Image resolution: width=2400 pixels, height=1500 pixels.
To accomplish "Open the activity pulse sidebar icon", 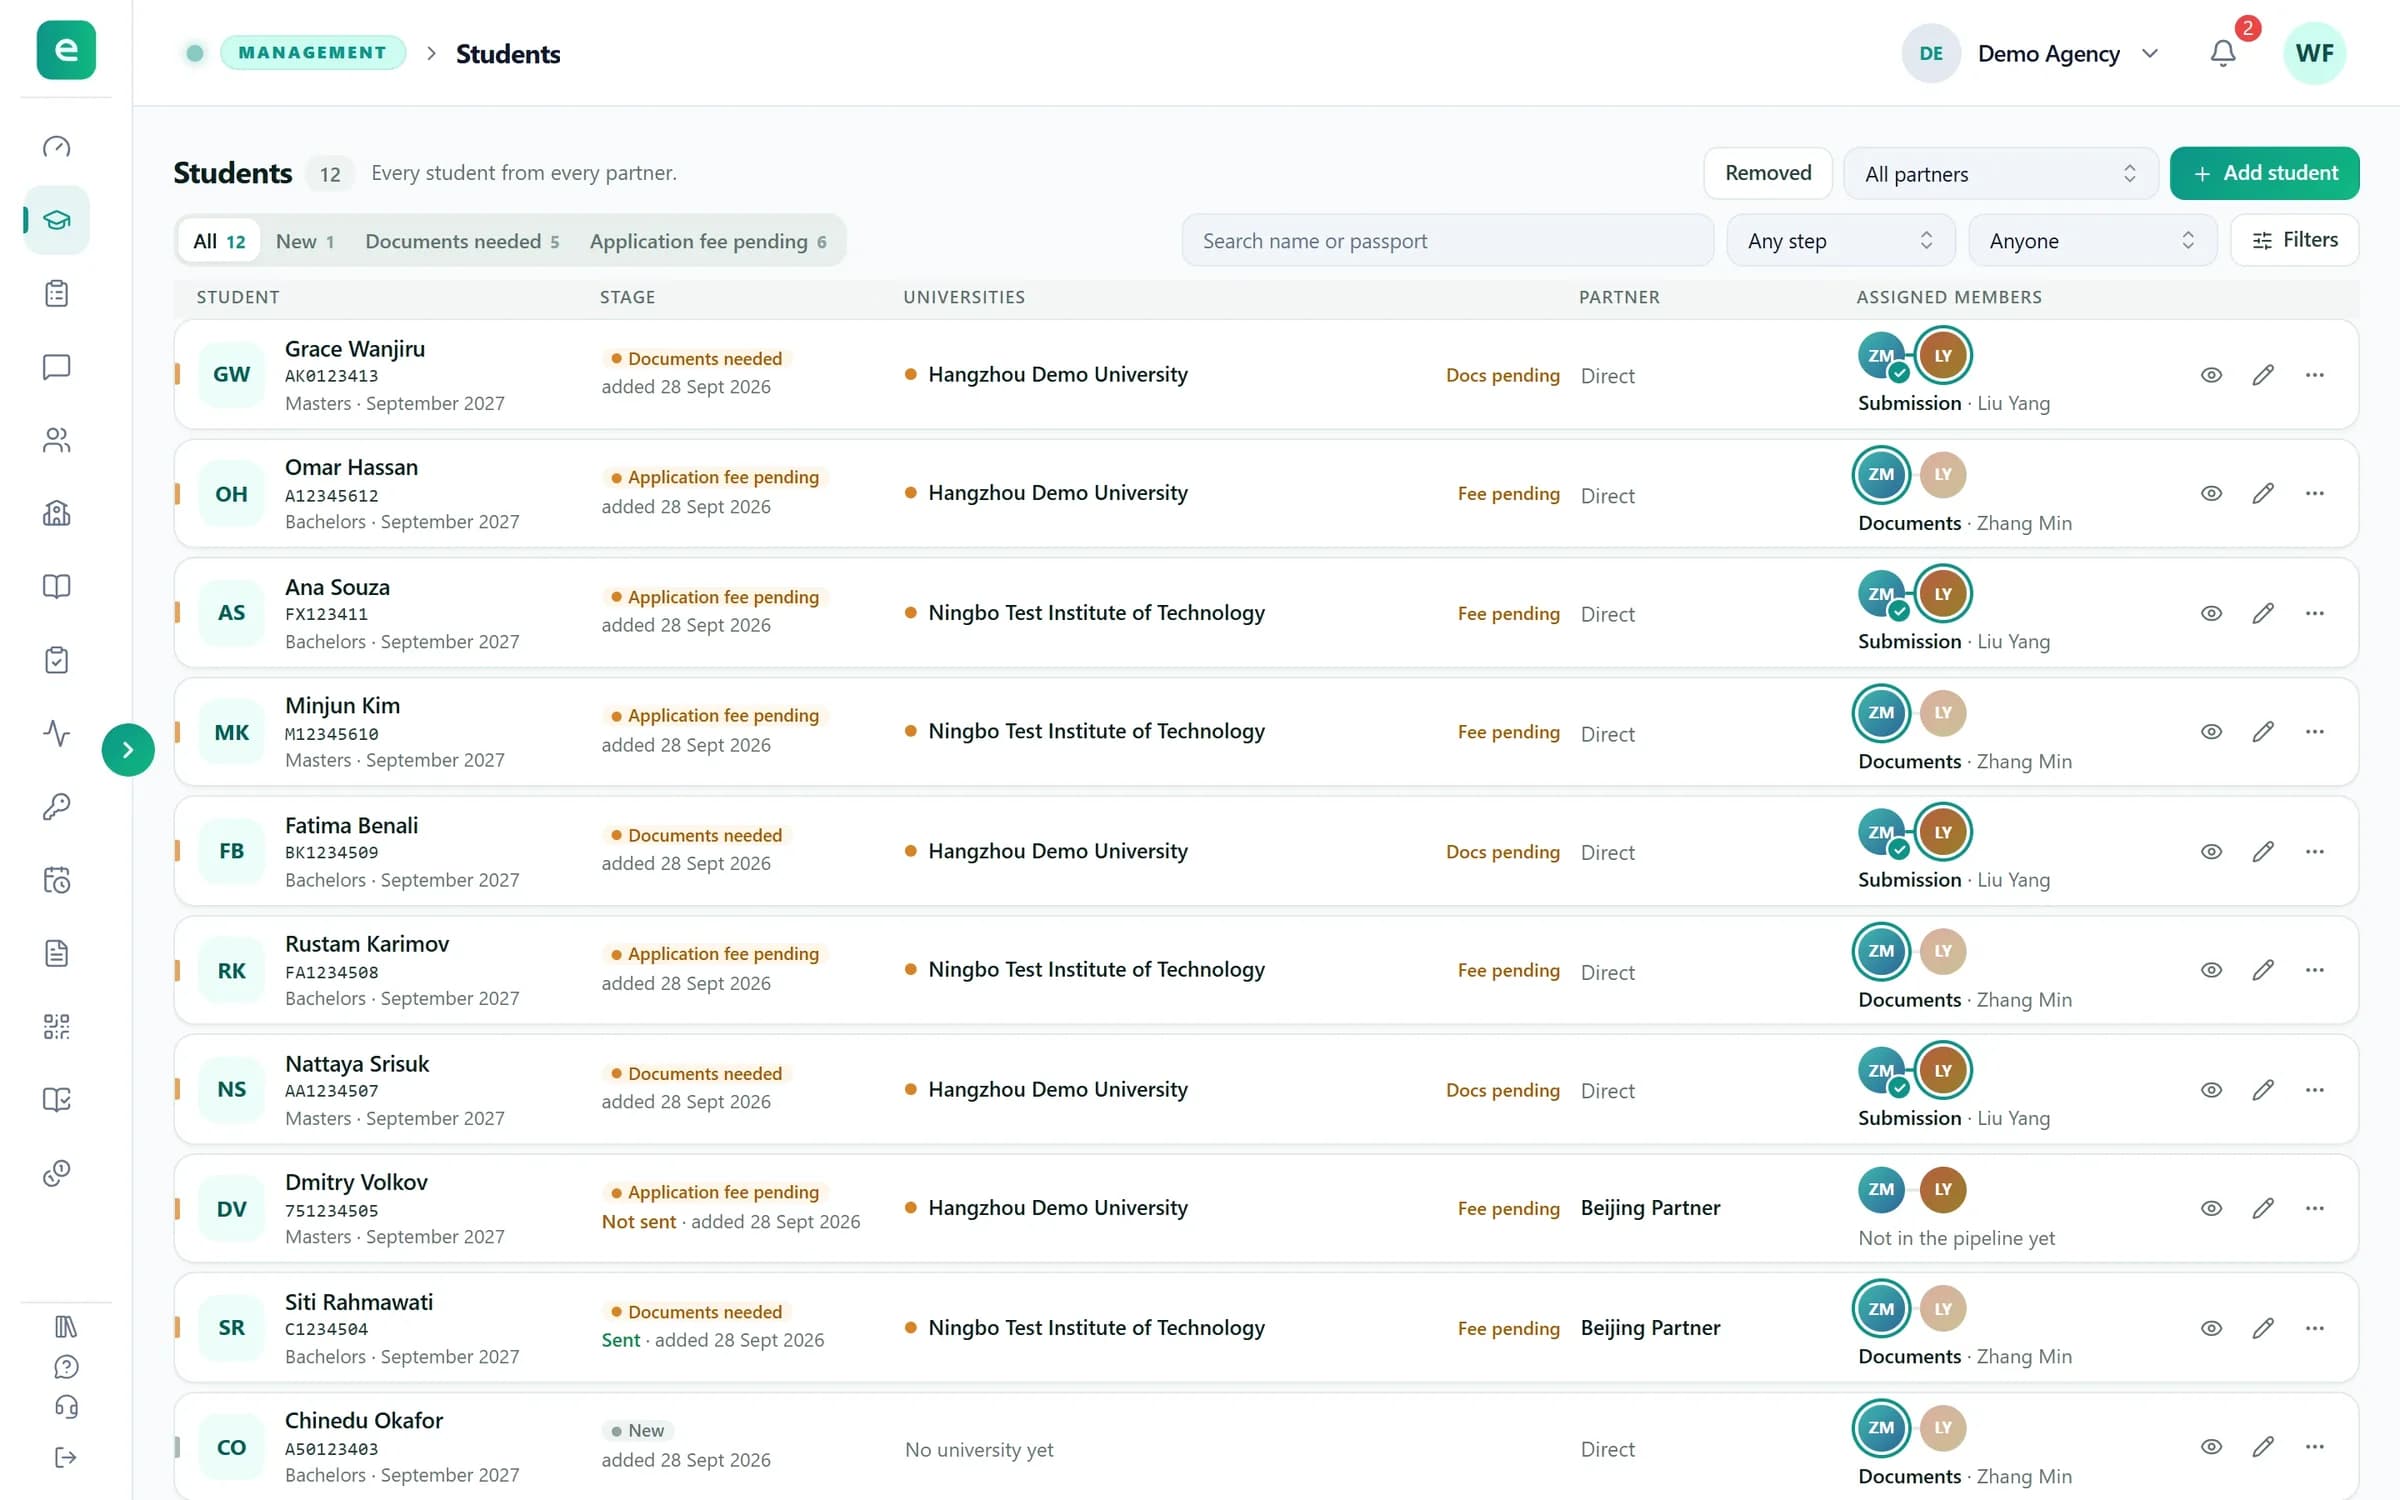I will tap(57, 733).
